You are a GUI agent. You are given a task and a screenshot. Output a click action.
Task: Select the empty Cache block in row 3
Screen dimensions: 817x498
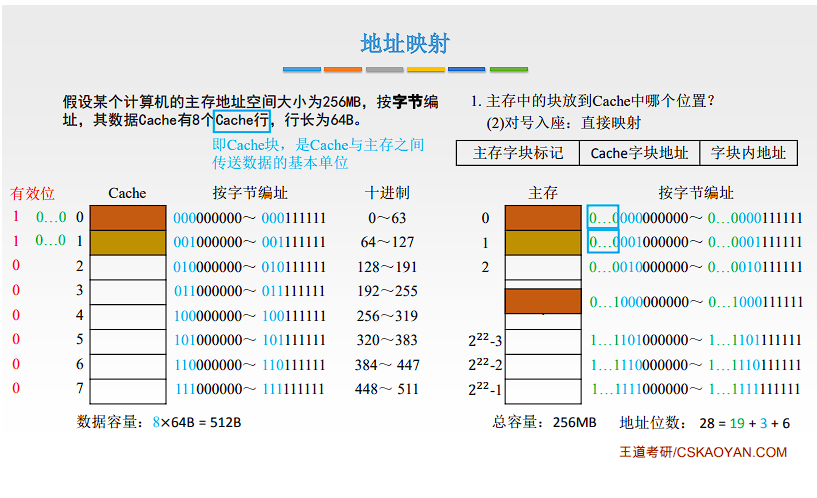tap(128, 292)
